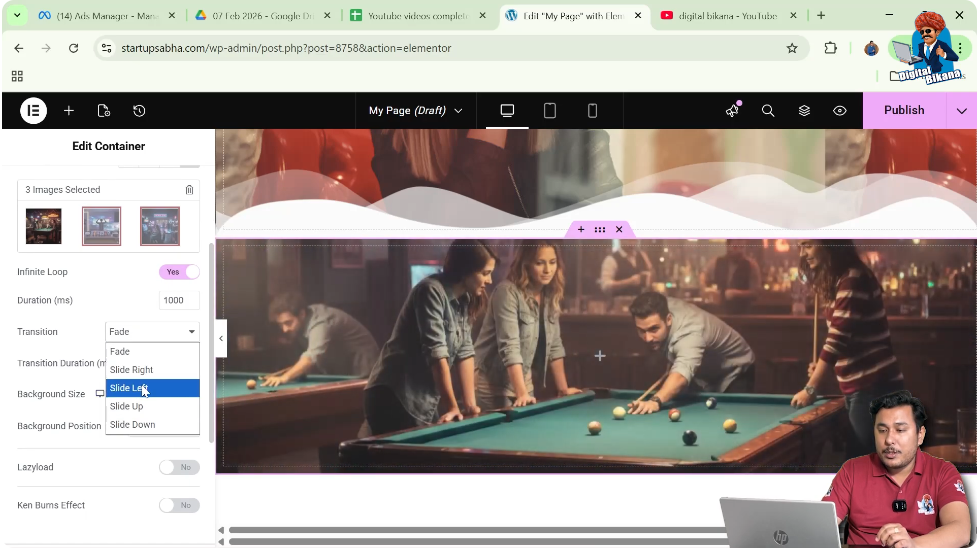
Task: Click the Duration (ms) input field
Action: (x=179, y=300)
